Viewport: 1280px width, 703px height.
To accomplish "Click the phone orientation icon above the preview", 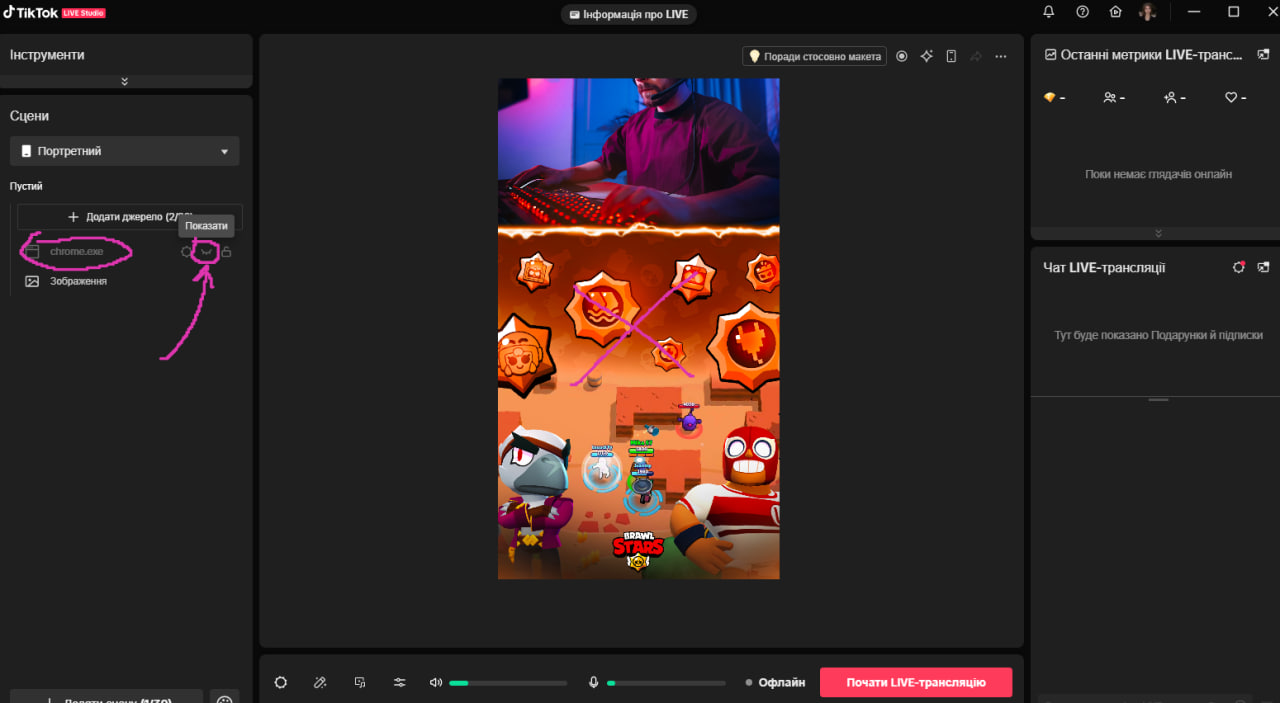I will click(x=952, y=56).
